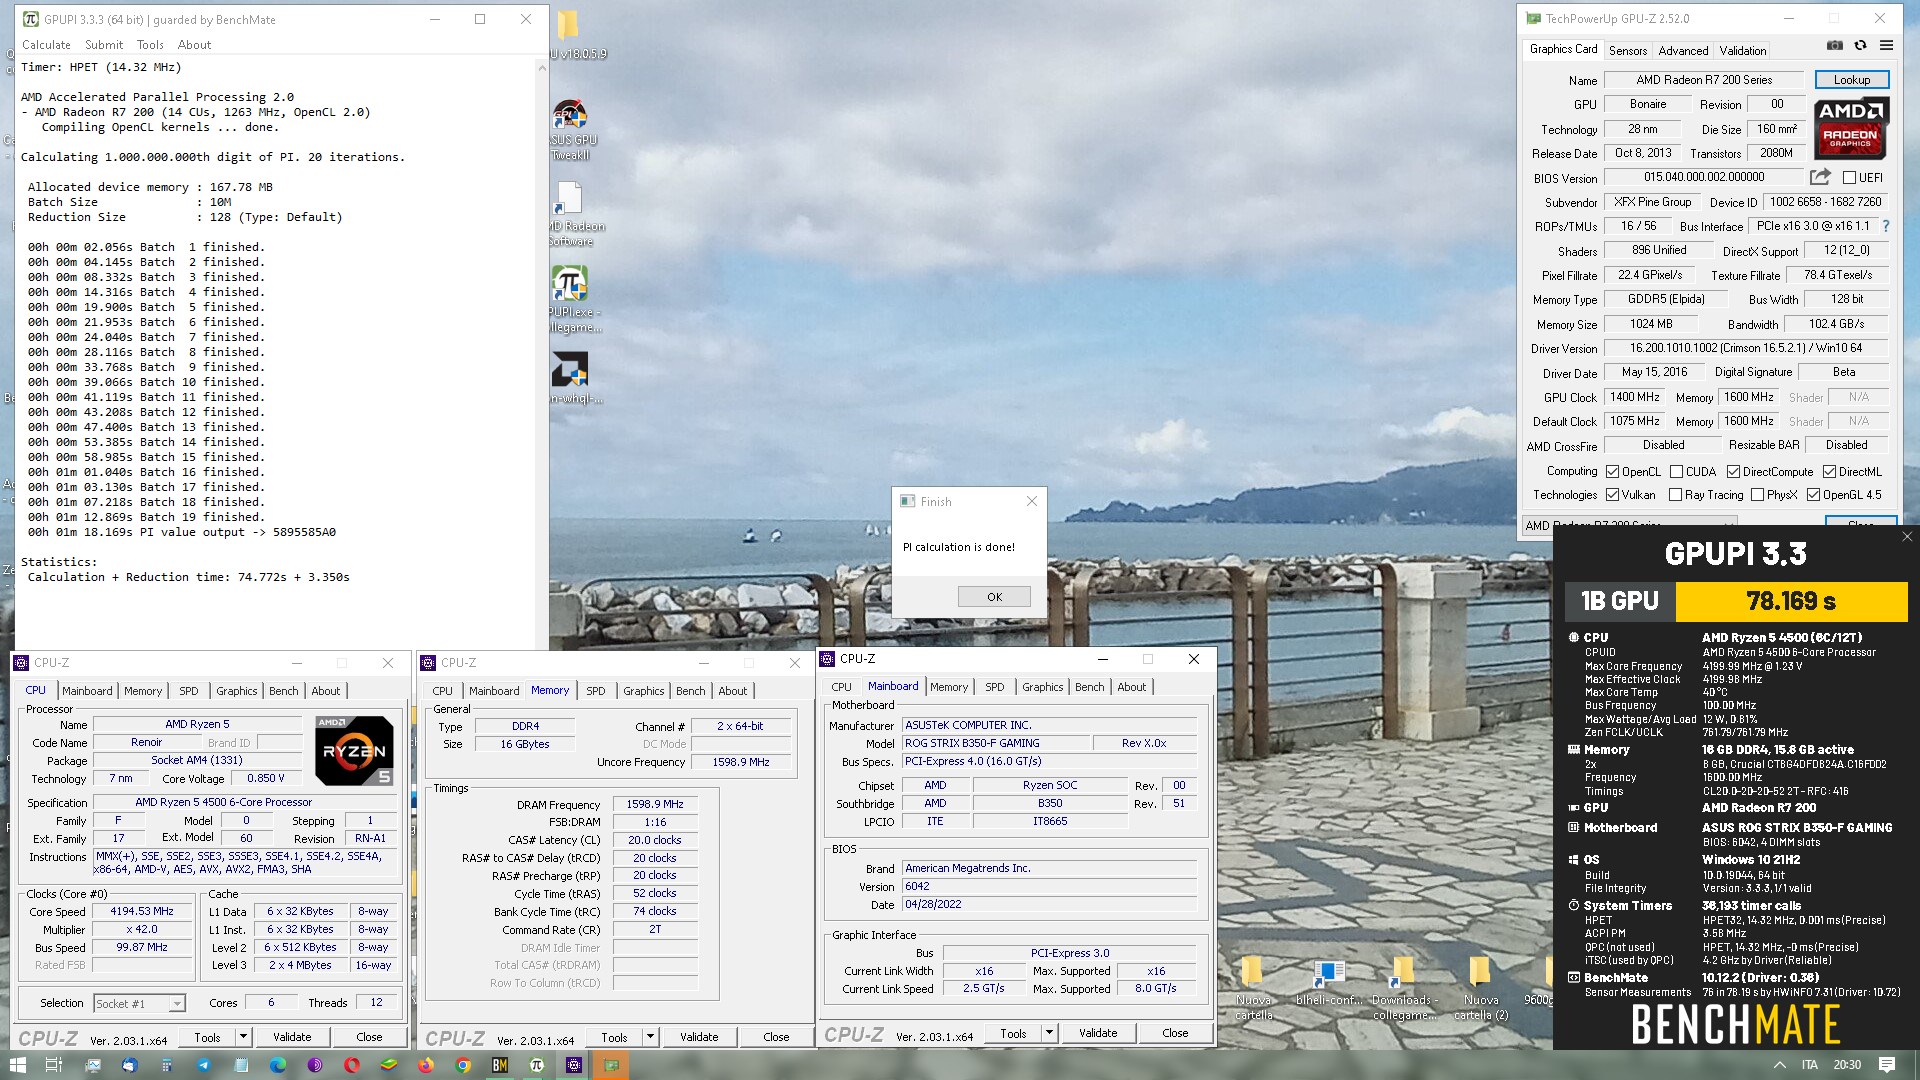Close the BenchMate overlay panel

(x=1907, y=537)
